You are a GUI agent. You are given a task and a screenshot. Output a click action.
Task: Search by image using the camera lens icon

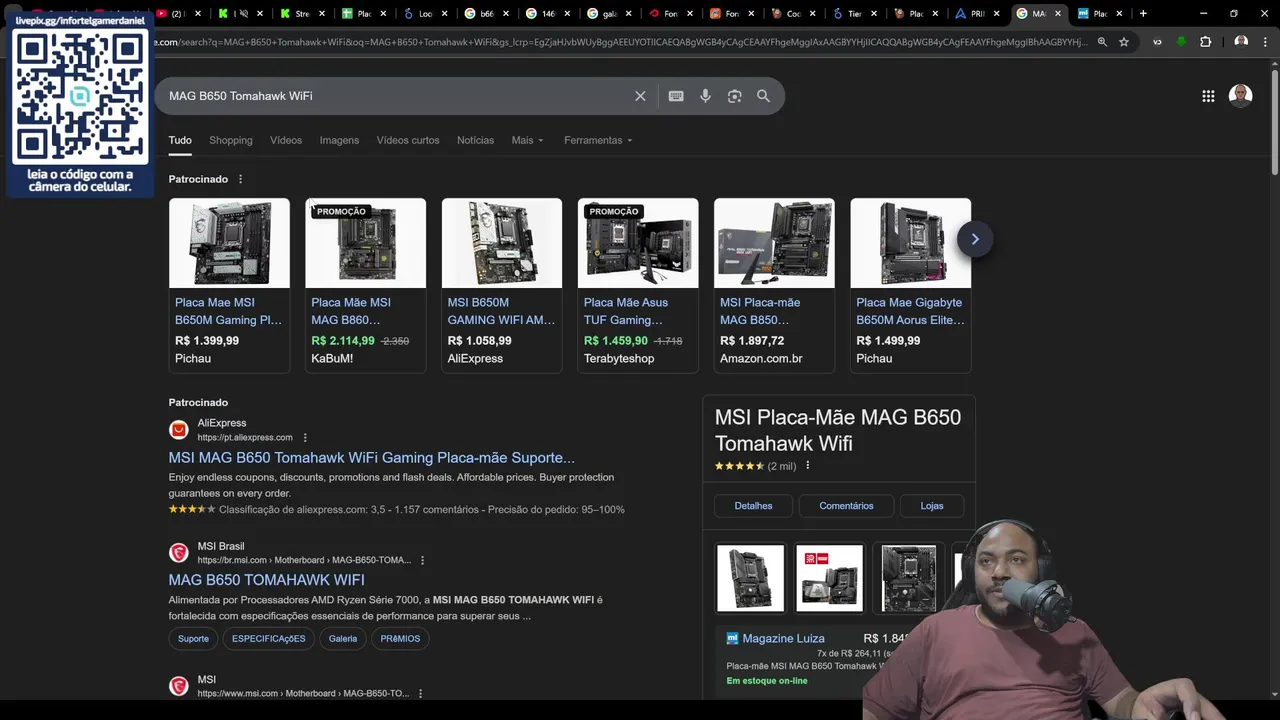click(x=734, y=96)
